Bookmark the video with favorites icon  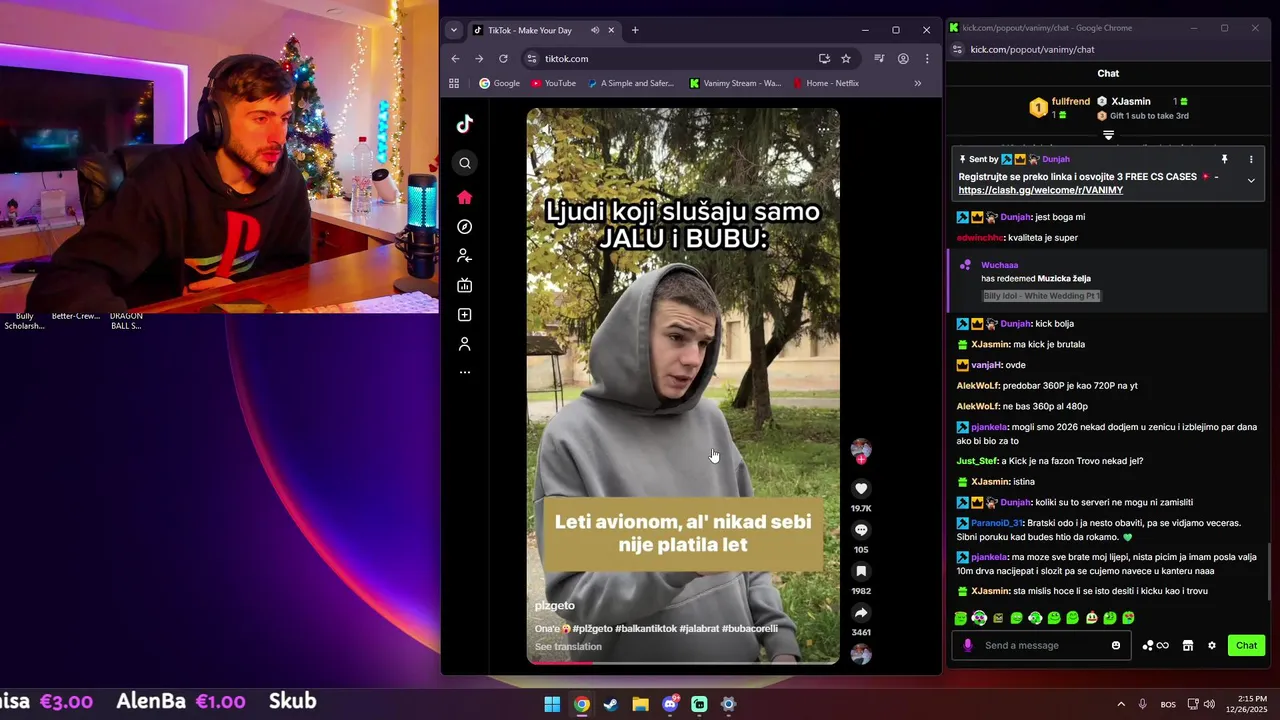tap(861, 571)
